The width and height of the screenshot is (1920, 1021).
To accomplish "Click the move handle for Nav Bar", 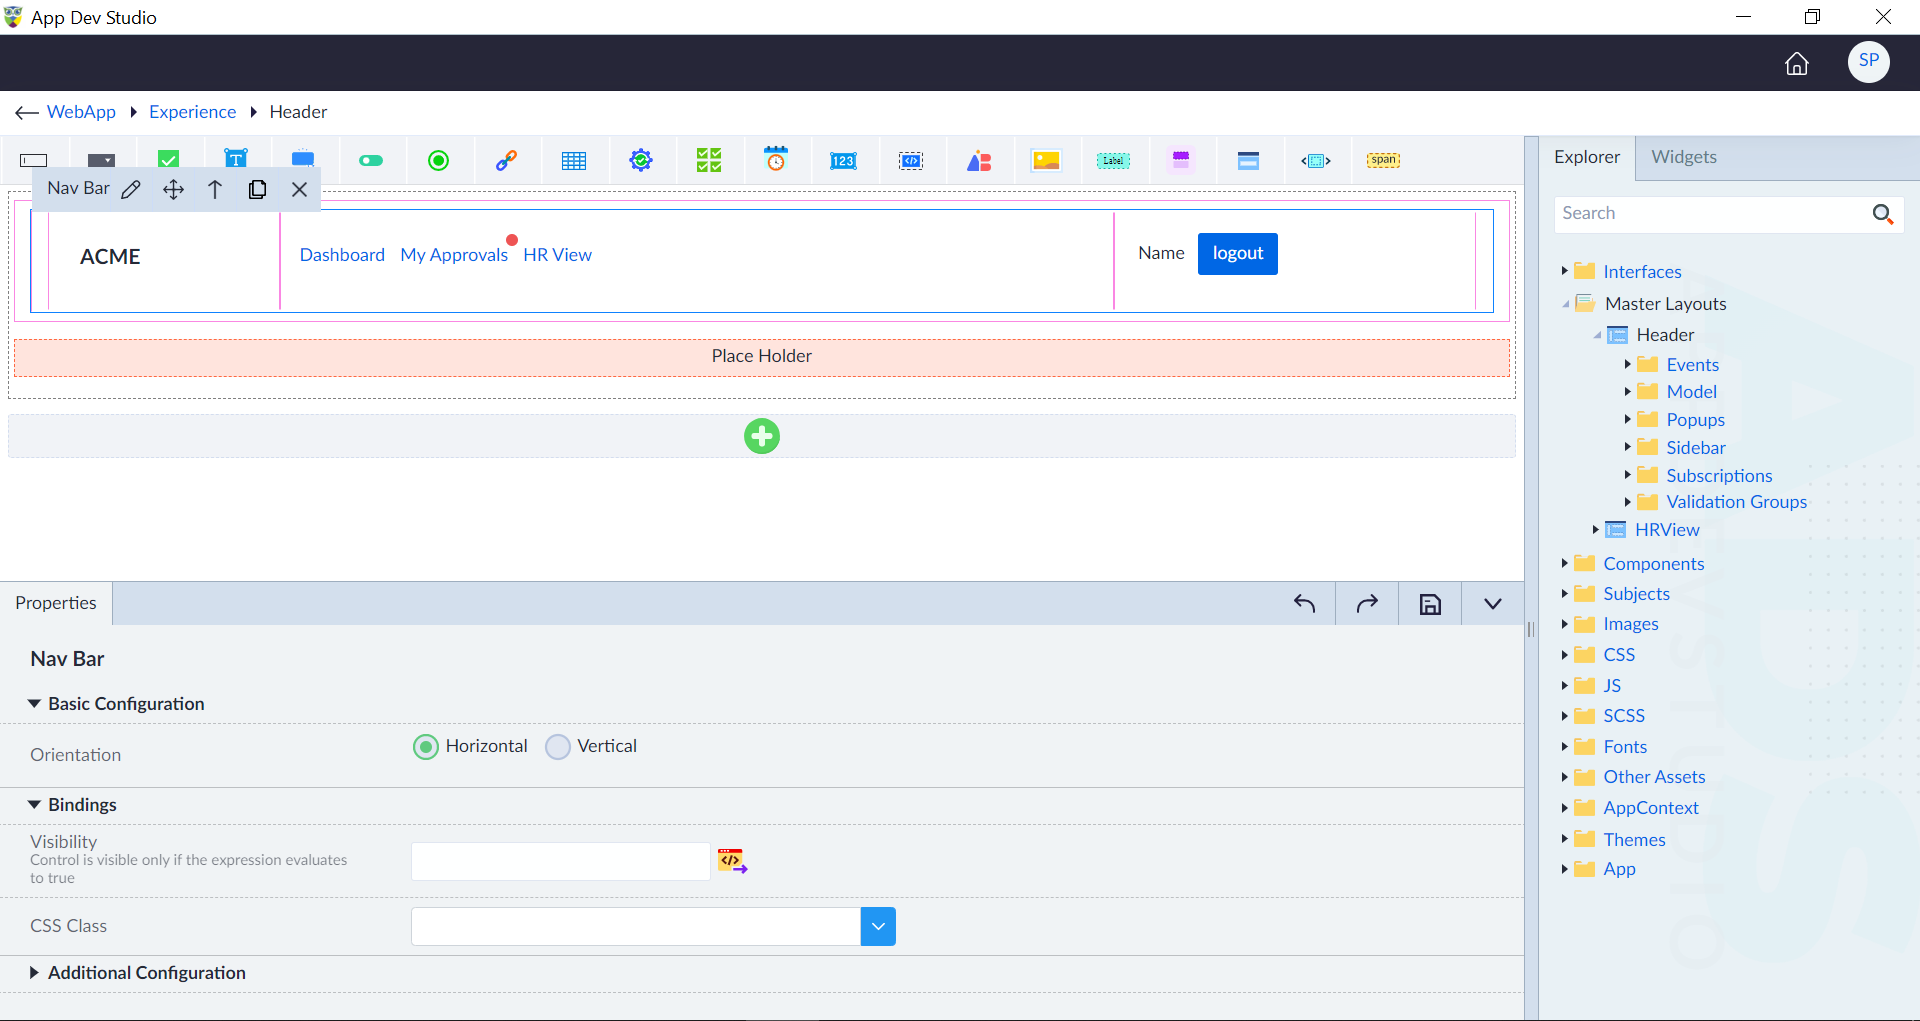I will (173, 189).
